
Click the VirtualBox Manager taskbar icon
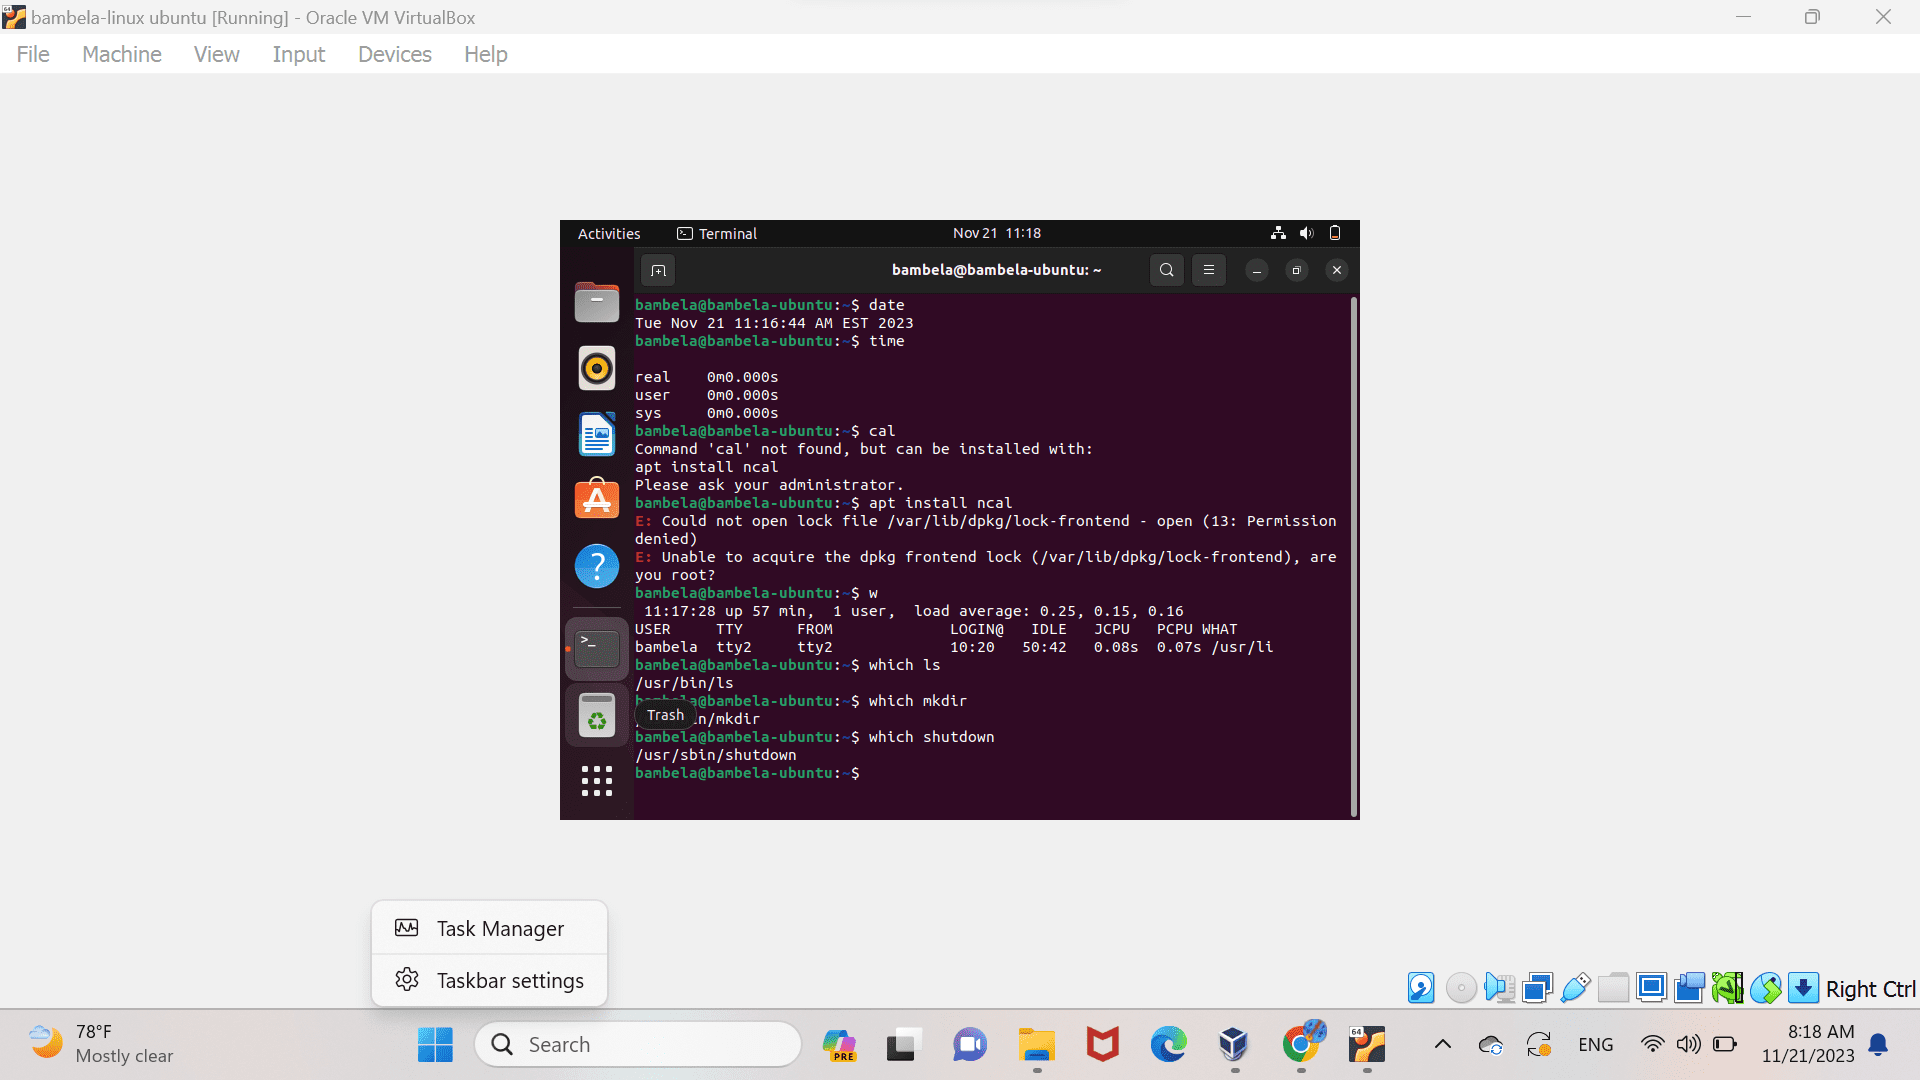[1234, 1045]
